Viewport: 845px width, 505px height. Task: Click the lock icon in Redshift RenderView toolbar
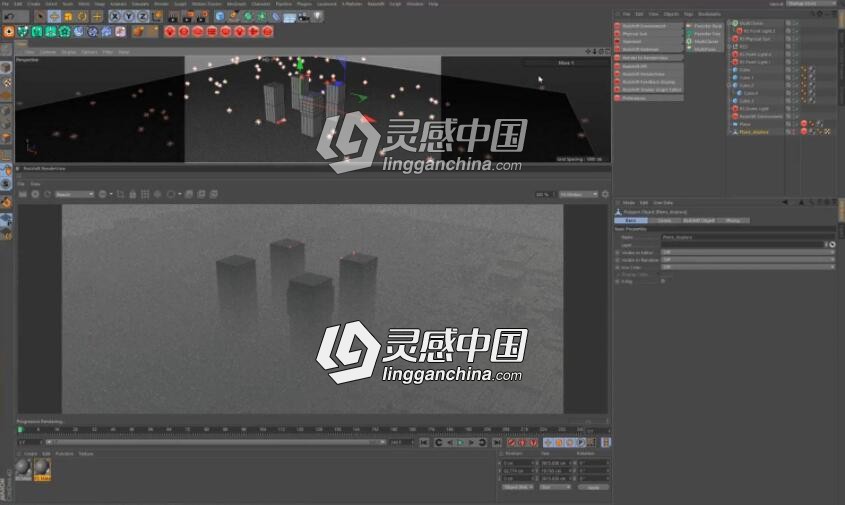(133, 194)
